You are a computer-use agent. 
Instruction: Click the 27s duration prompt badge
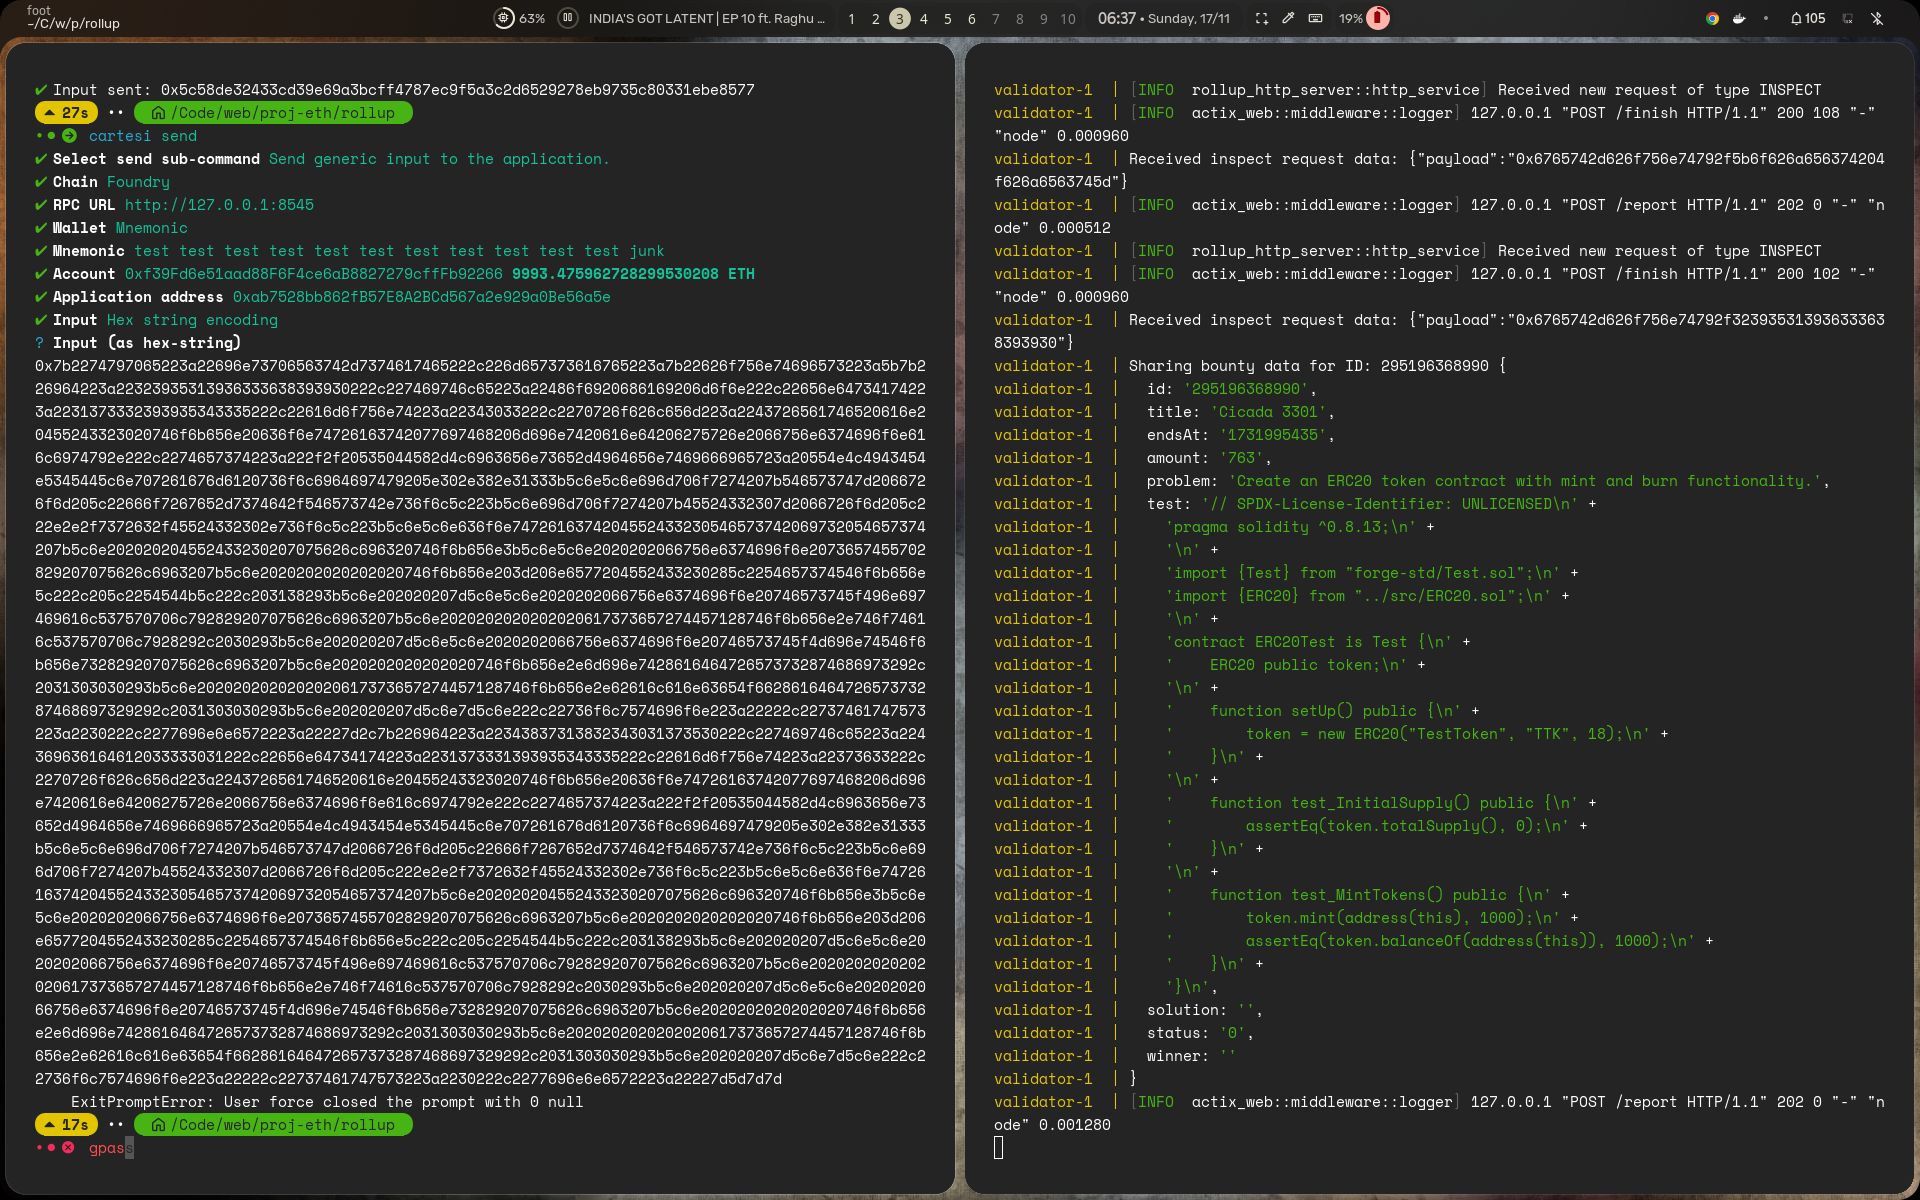point(66,113)
